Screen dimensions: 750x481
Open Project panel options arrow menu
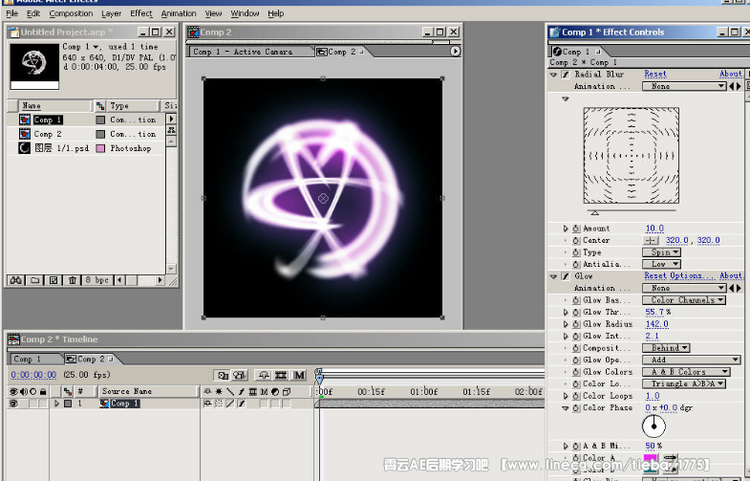171,119
